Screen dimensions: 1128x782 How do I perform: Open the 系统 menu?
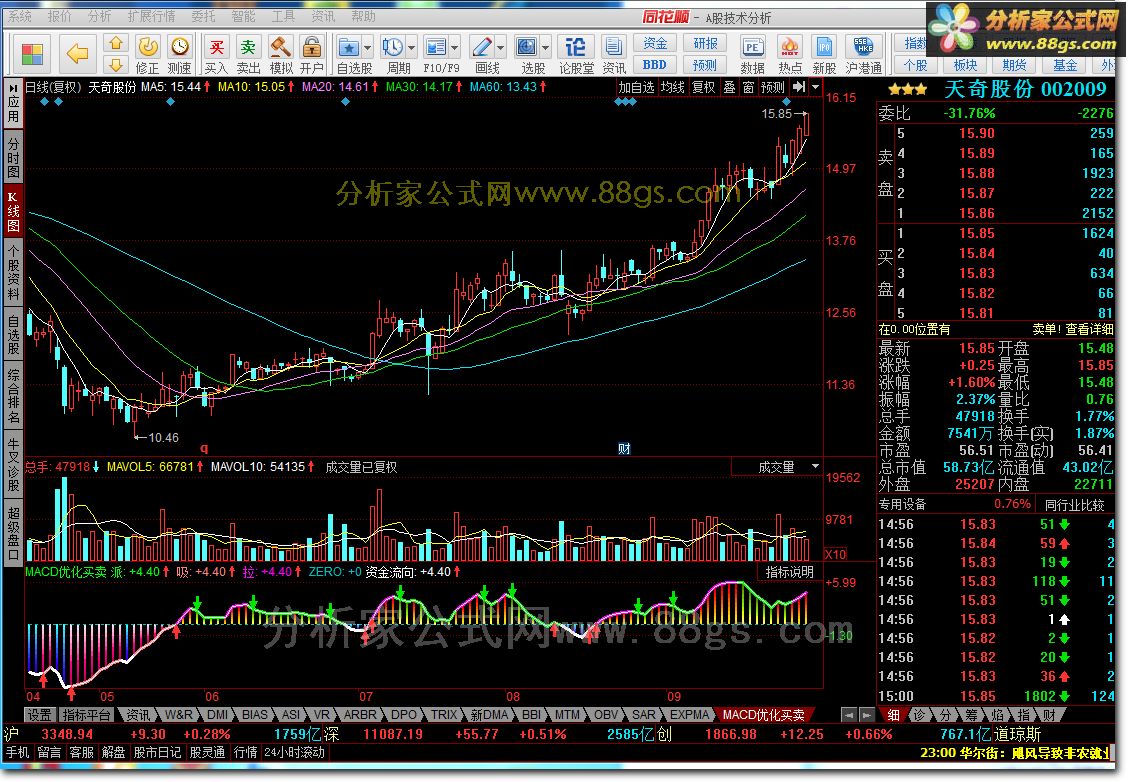click(19, 16)
